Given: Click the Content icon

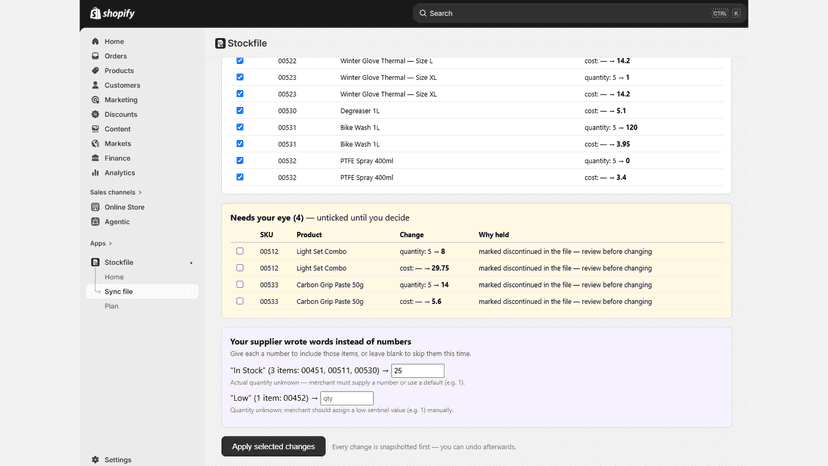Looking at the screenshot, I should (x=95, y=129).
